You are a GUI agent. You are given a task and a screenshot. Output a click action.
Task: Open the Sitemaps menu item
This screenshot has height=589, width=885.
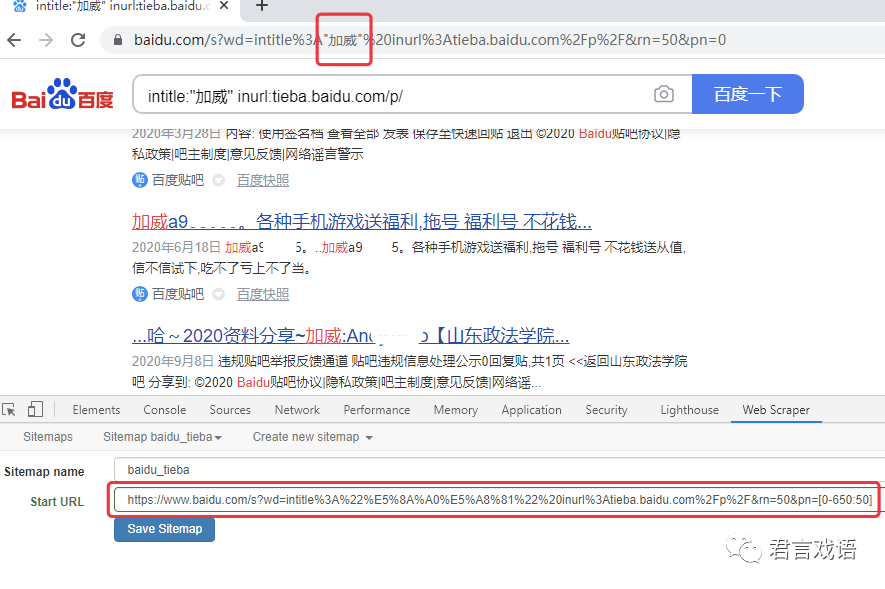[x=48, y=437]
